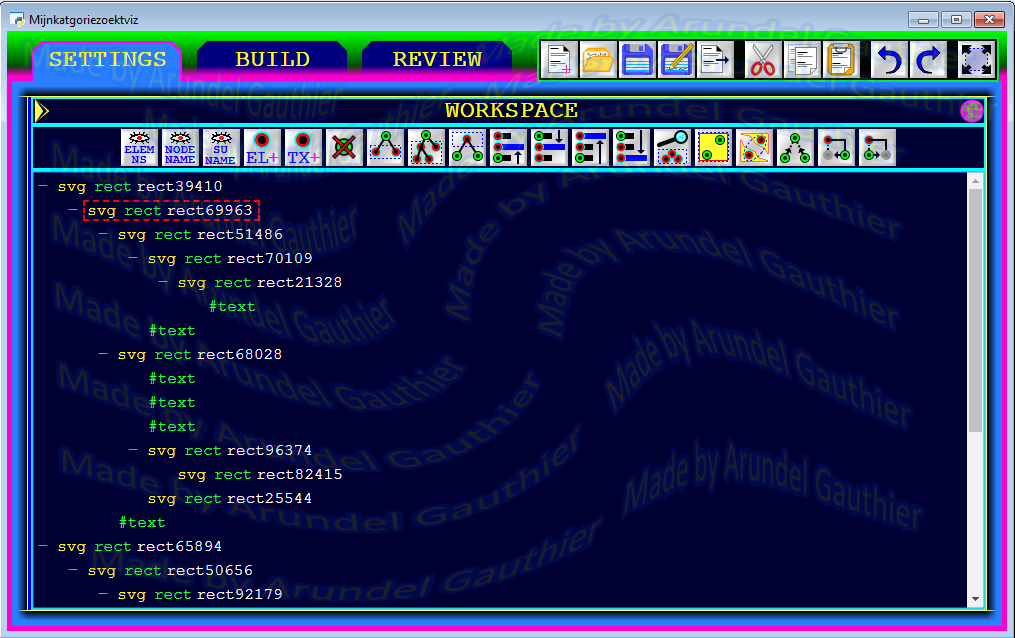Collapse the rect65894 tree node
This screenshot has height=638, width=1015.
43,547
